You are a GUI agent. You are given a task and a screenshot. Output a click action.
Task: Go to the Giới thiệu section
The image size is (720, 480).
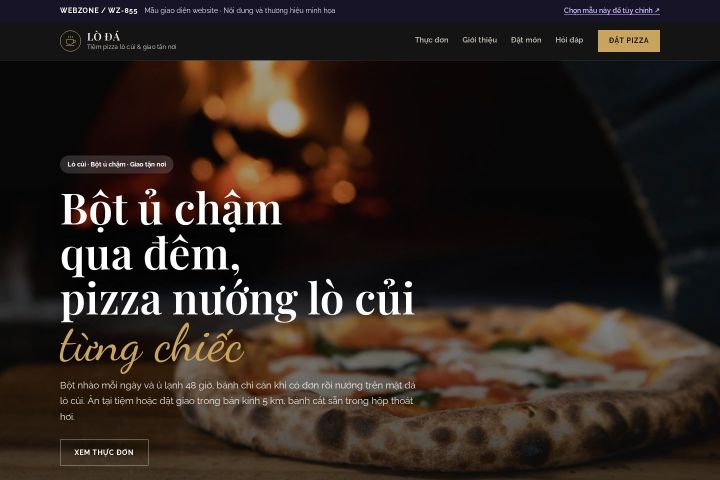point(479,40)
